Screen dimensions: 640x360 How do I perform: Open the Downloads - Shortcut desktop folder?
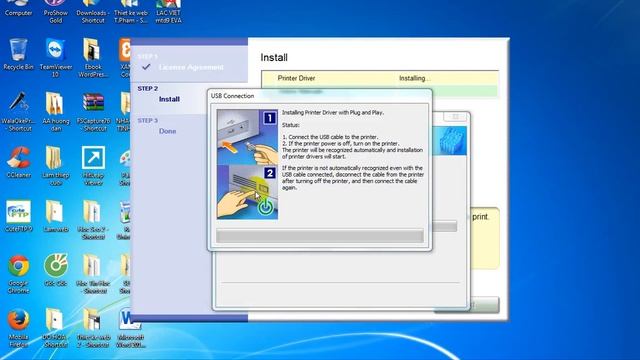(93, 12)
